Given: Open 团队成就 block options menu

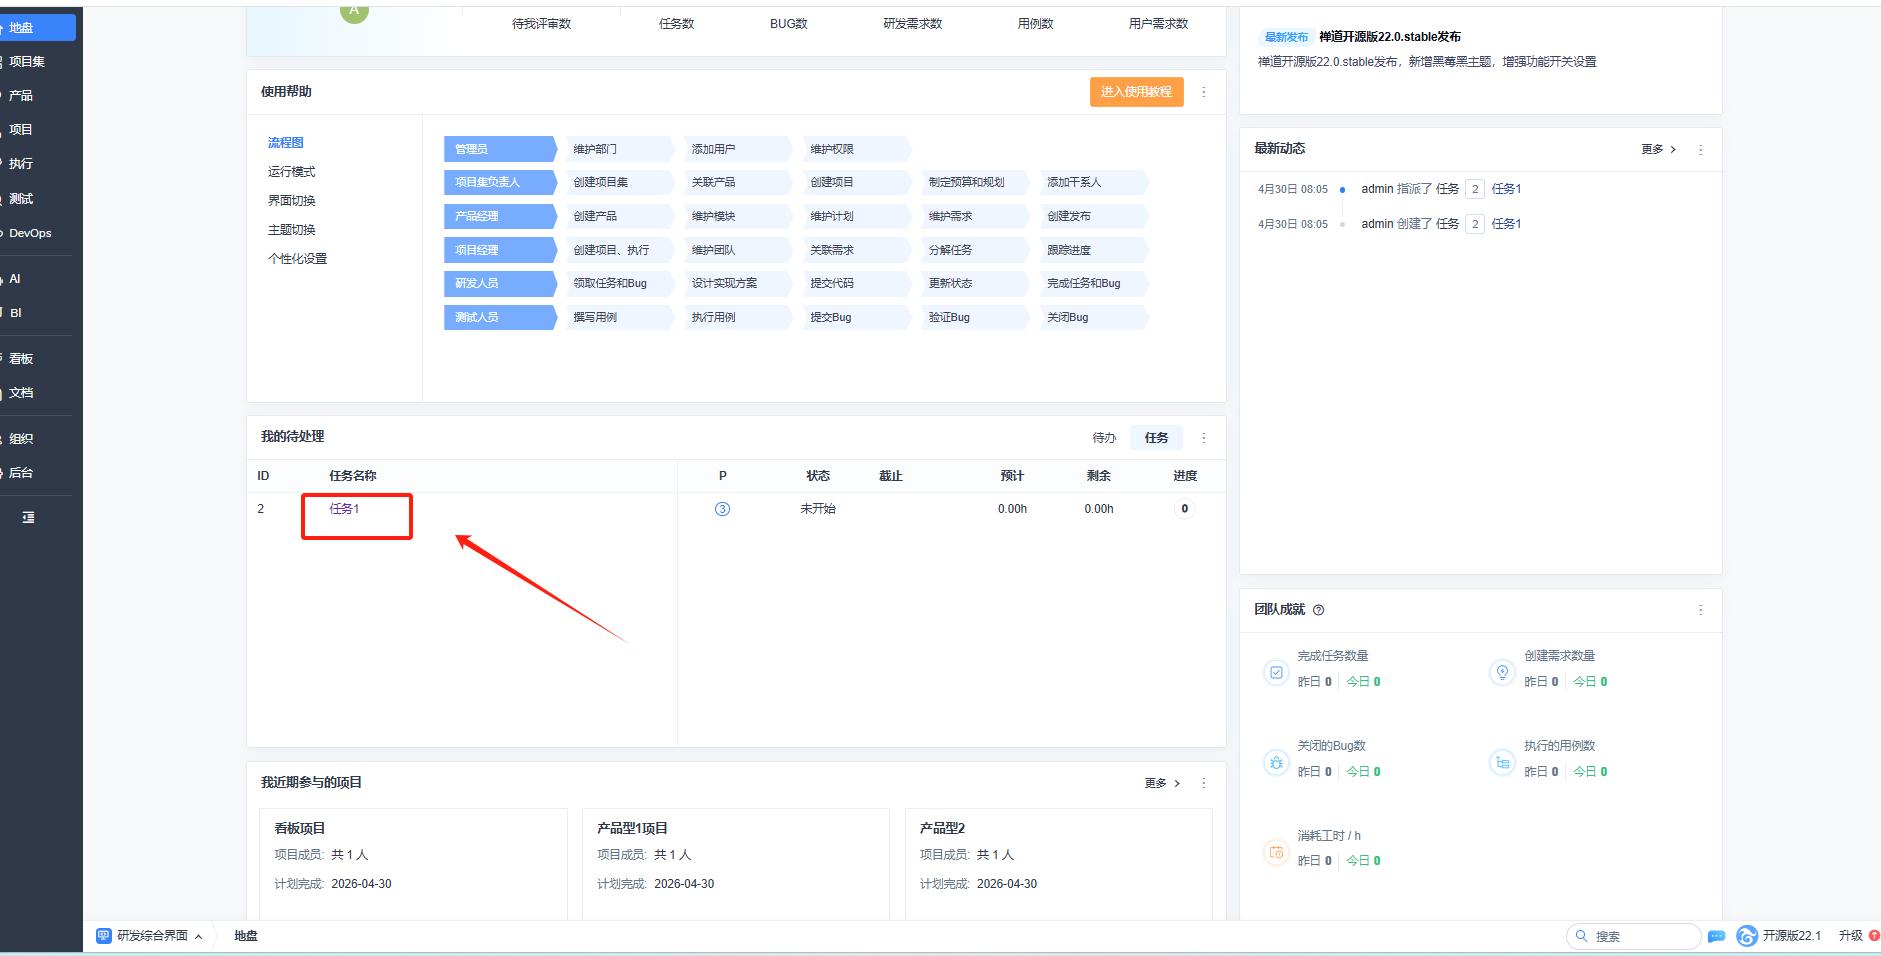Looking at the screenshot, I should click(1701, 610).
